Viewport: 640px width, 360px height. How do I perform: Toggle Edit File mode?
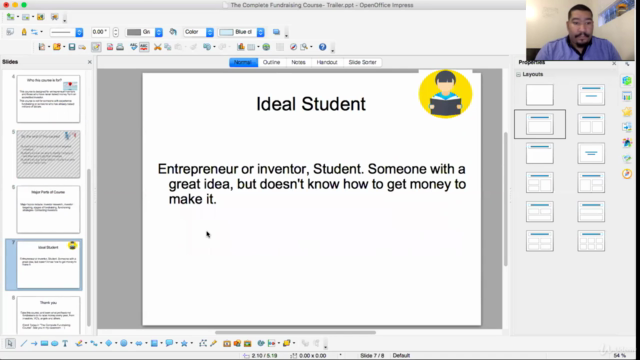(96, 47)
